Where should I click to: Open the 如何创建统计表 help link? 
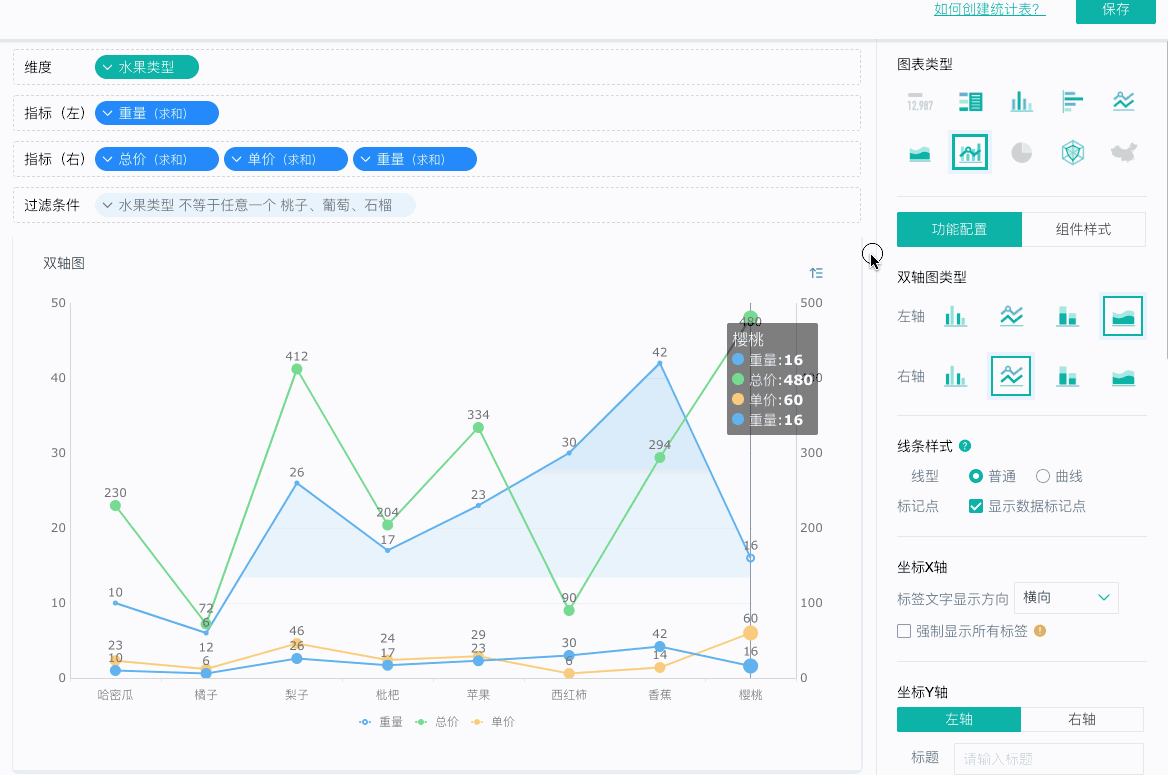(x=989, y=9)
